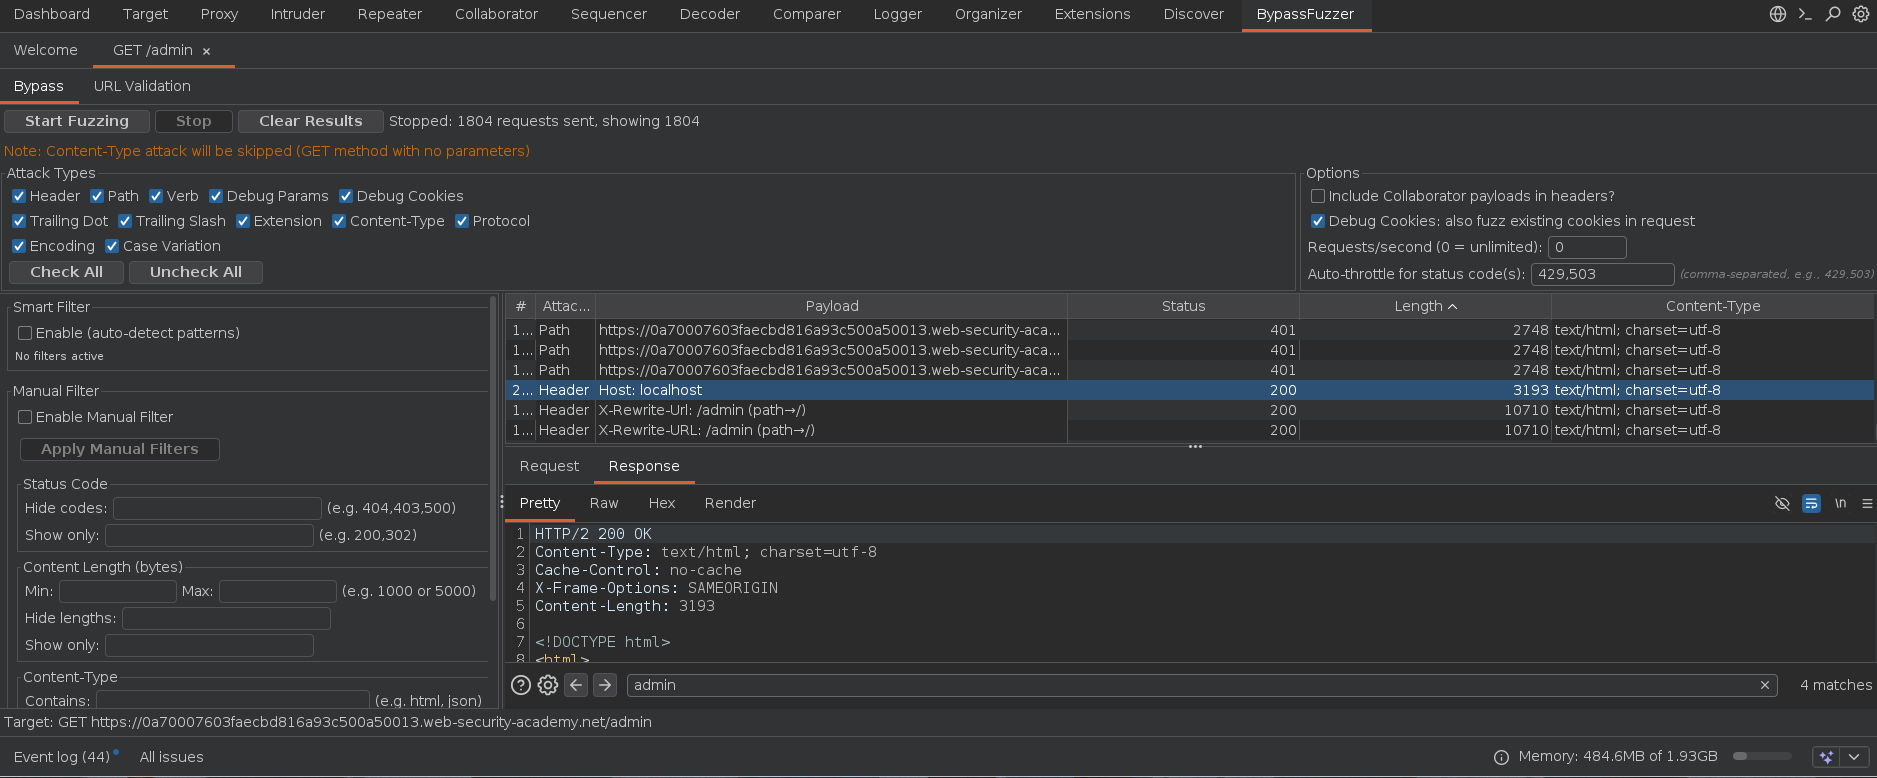Screen dimensions: 1877x778
Task: Click the AI sparkle icon in status bar
Action: tap(1827, 757)
